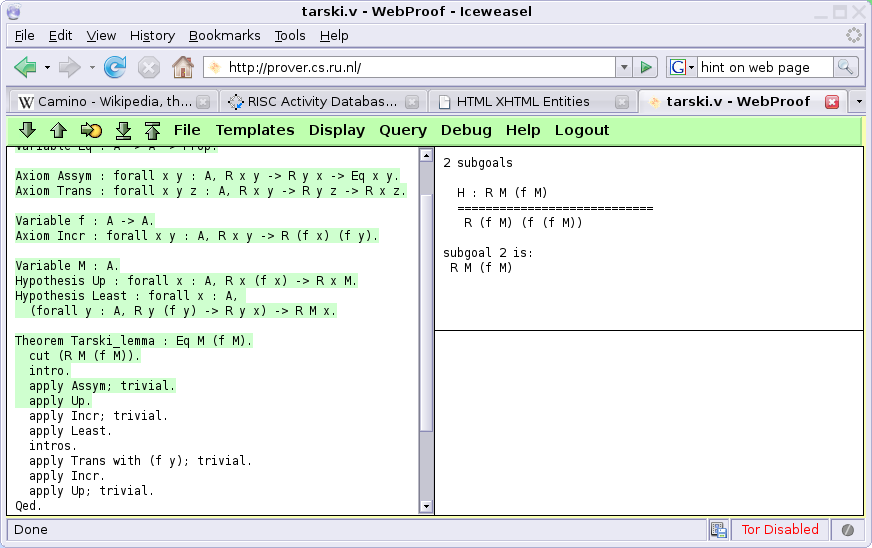Screen dimensions: 872x548
Task: Close the Camino Wikipedia tab
Action: (x=203, y=102)
